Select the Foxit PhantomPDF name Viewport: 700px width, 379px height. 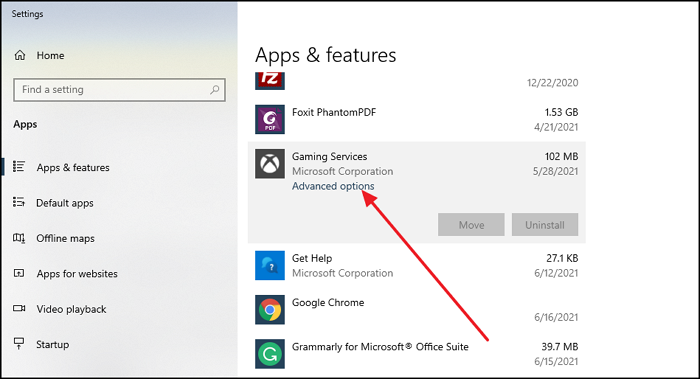[334, 112]
